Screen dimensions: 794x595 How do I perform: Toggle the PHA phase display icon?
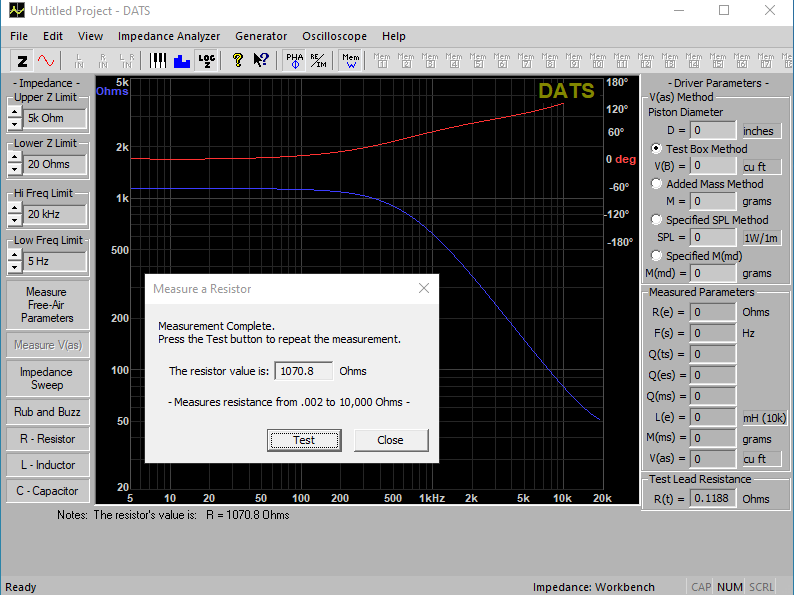tap(295, 61)
